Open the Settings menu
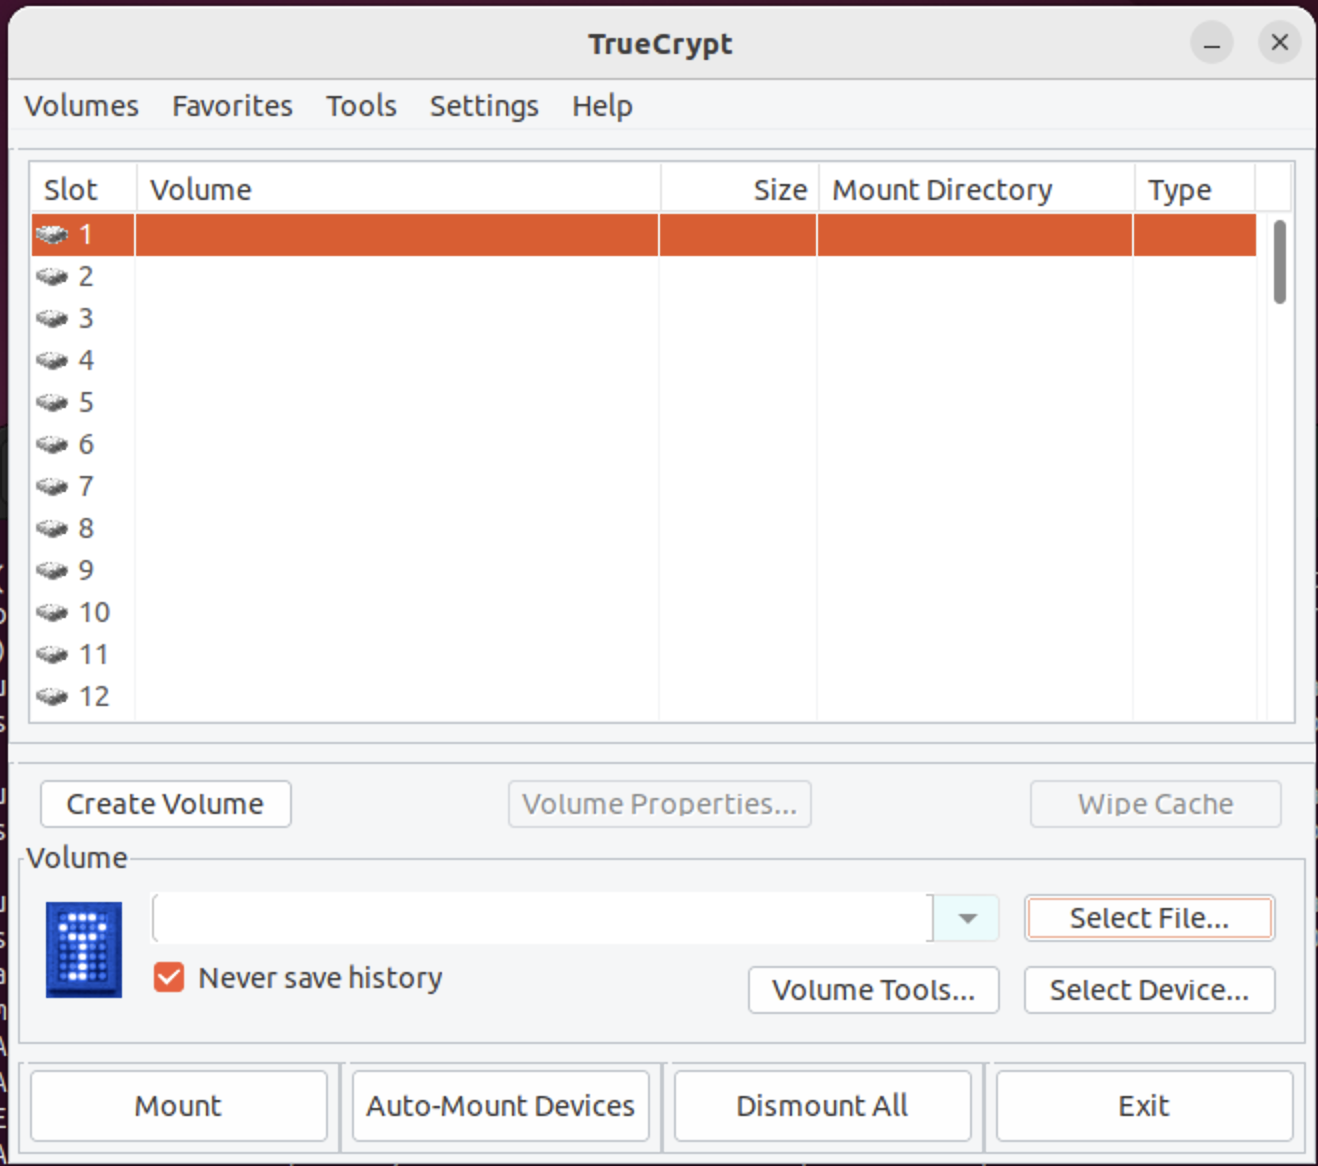This screenshot has width=1318, height=1166. pos(484,106)
